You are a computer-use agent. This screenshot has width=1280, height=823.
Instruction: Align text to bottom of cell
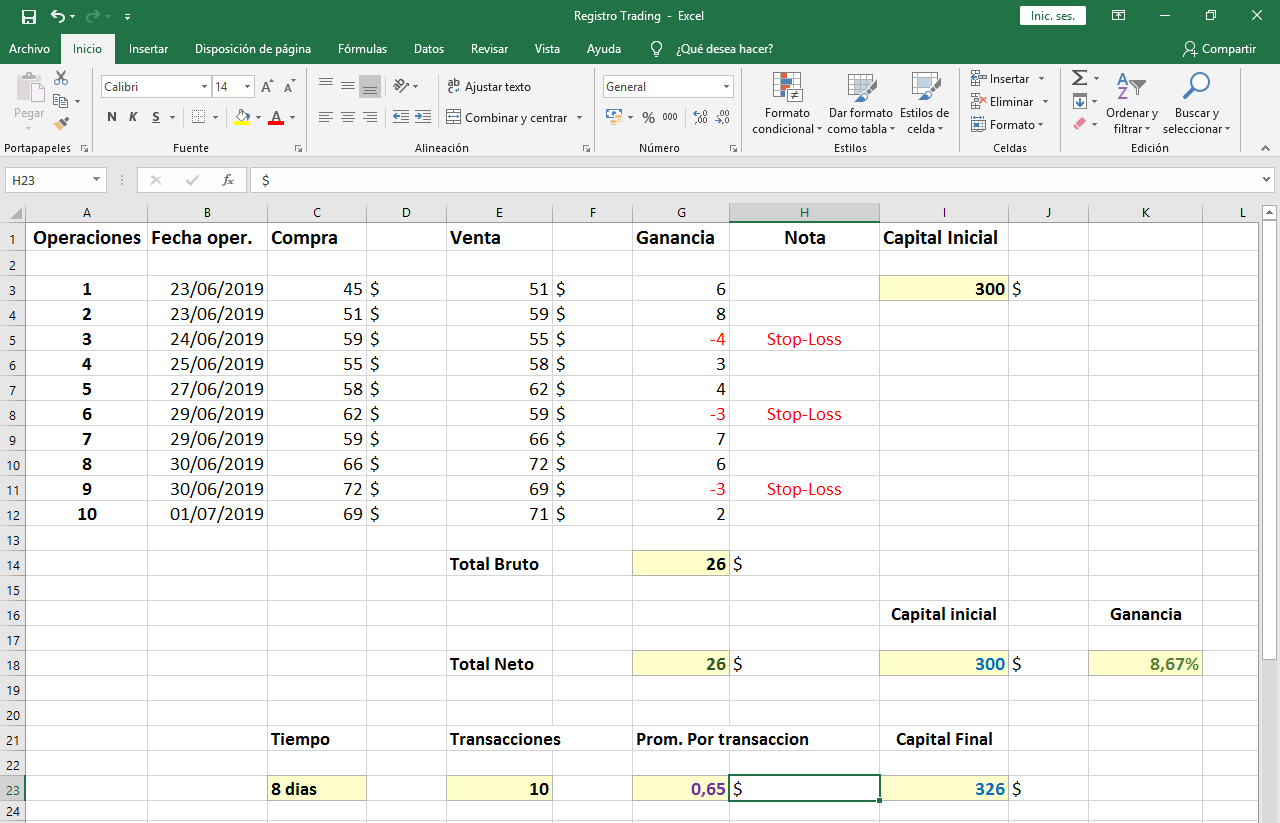coord(370,86)
